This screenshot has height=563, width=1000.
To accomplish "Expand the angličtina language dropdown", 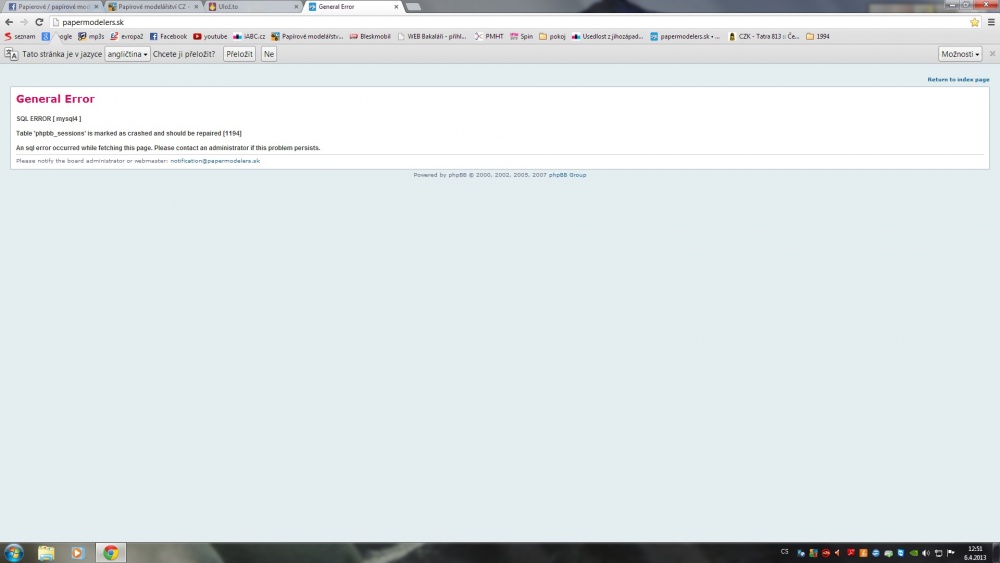I will coord(128,54).
